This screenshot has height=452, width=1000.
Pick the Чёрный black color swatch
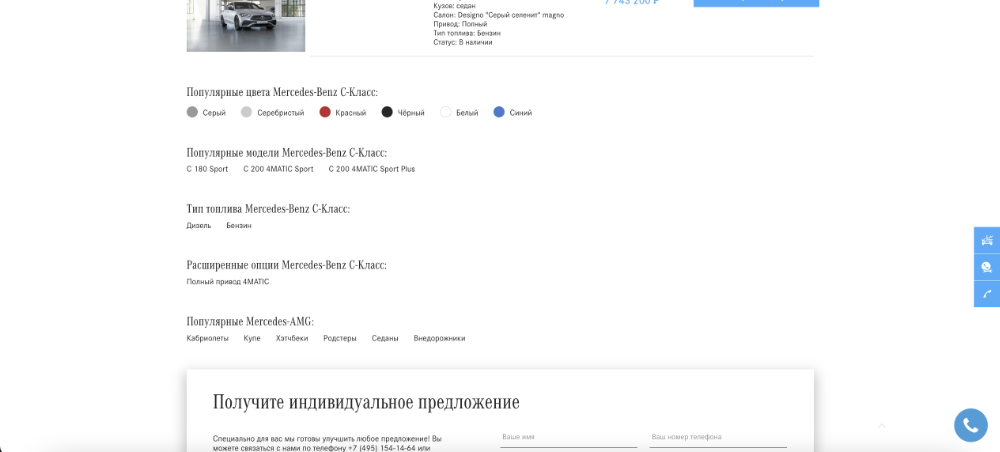coord(387,112)
